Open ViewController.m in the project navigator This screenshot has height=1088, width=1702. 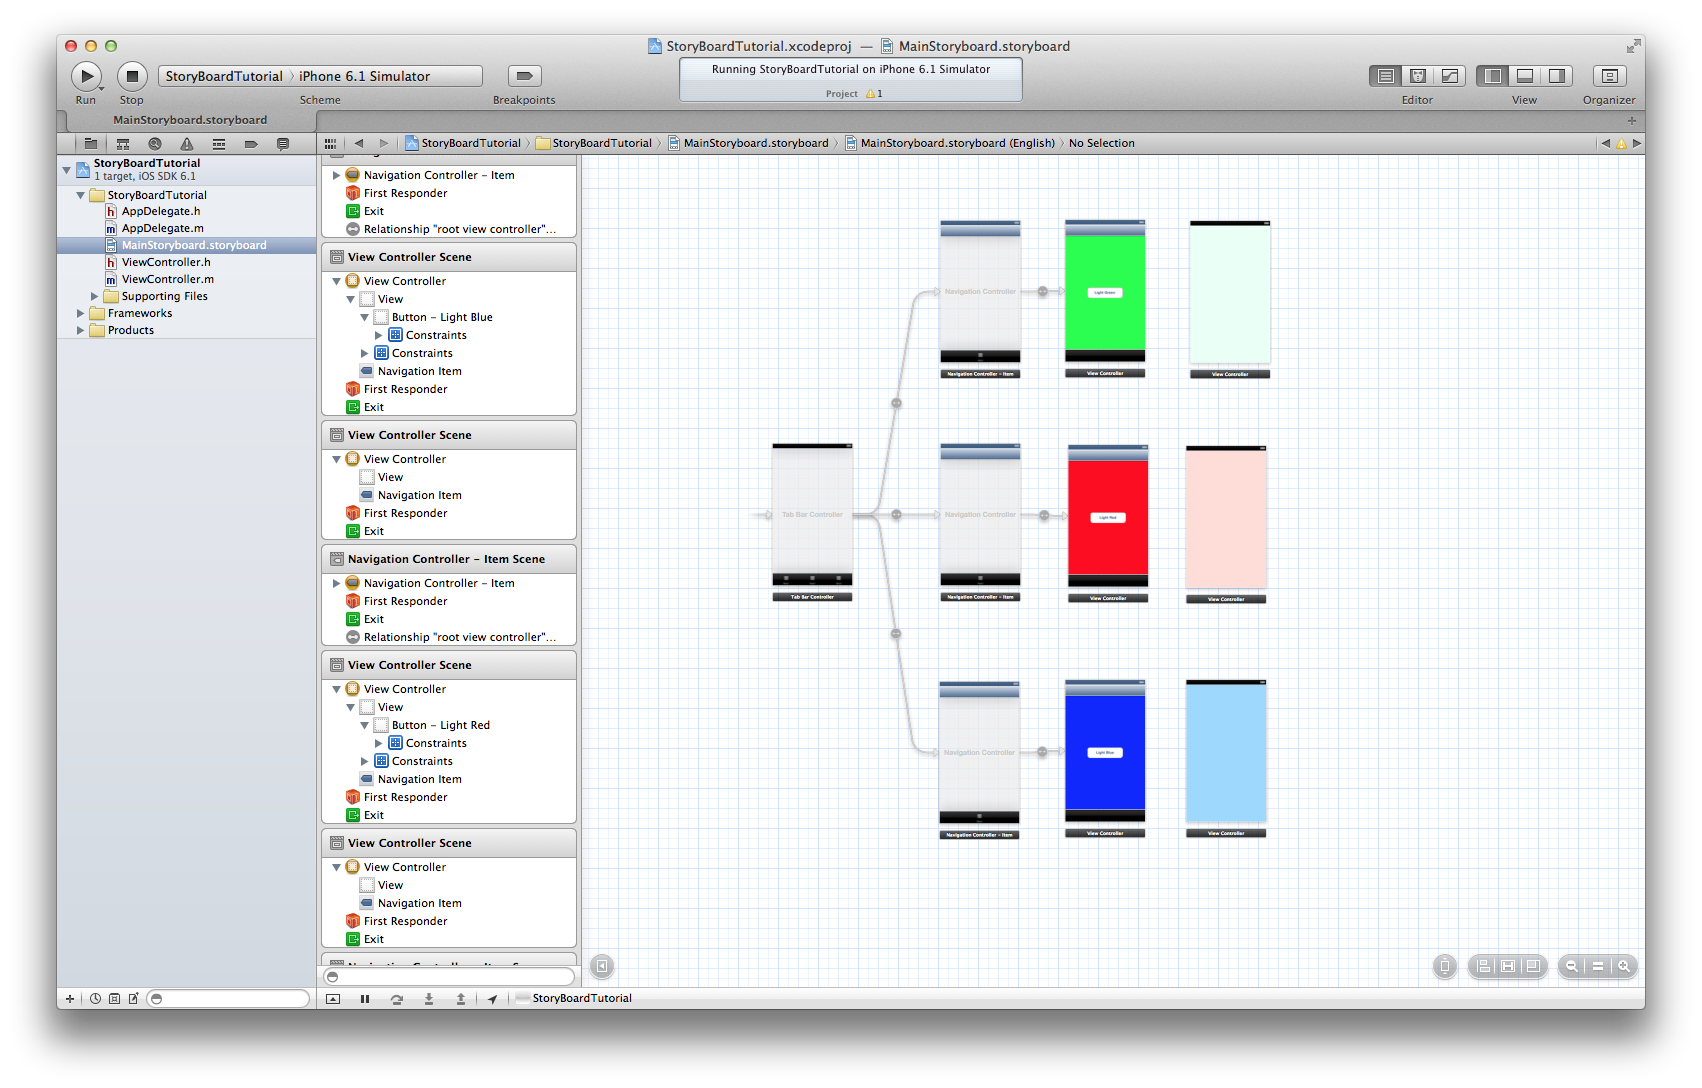pyautogui.click(x=167, y=280)
